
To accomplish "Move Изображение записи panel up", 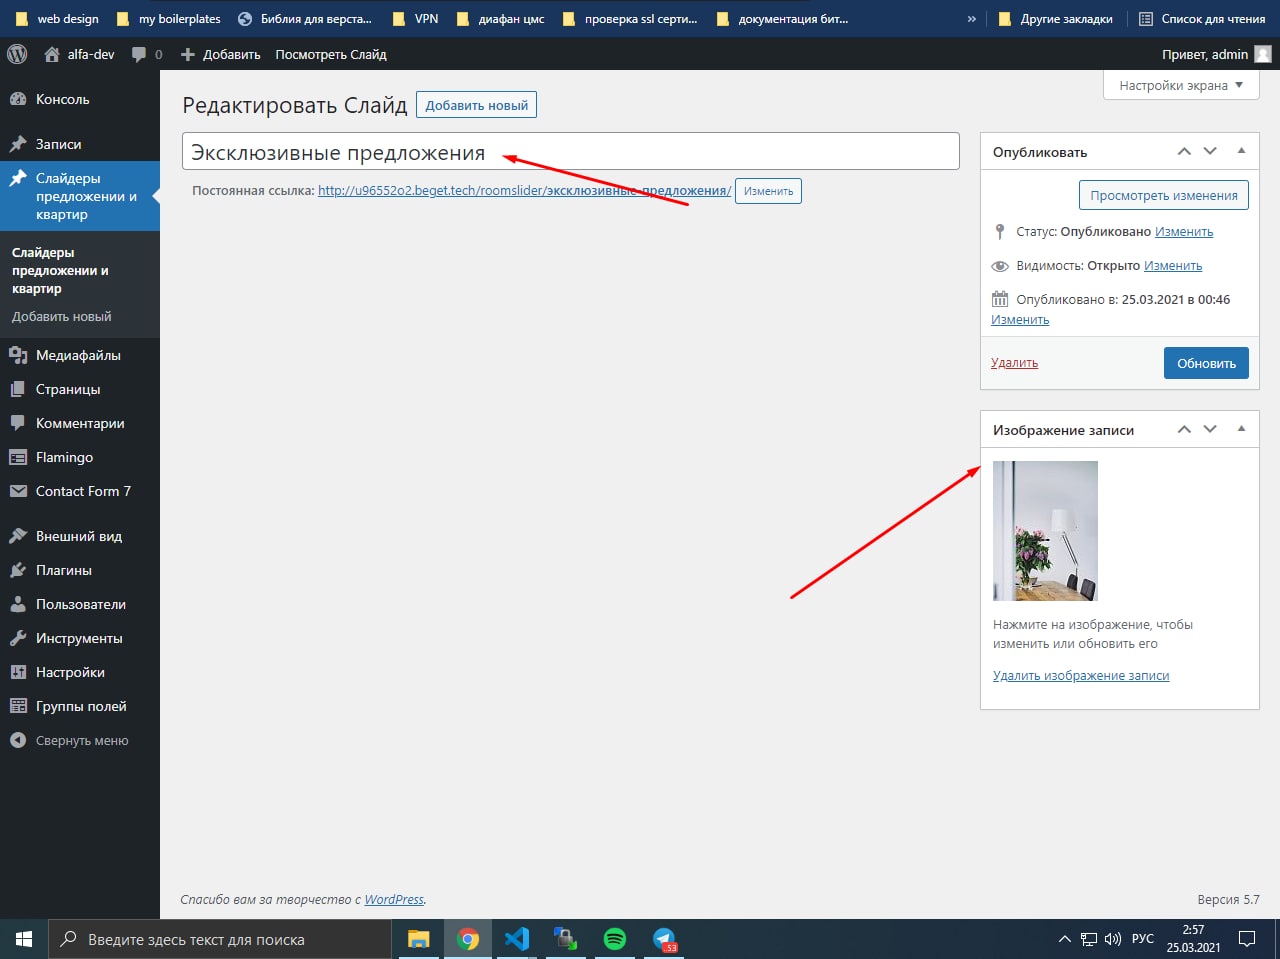I will [1184, 429].
